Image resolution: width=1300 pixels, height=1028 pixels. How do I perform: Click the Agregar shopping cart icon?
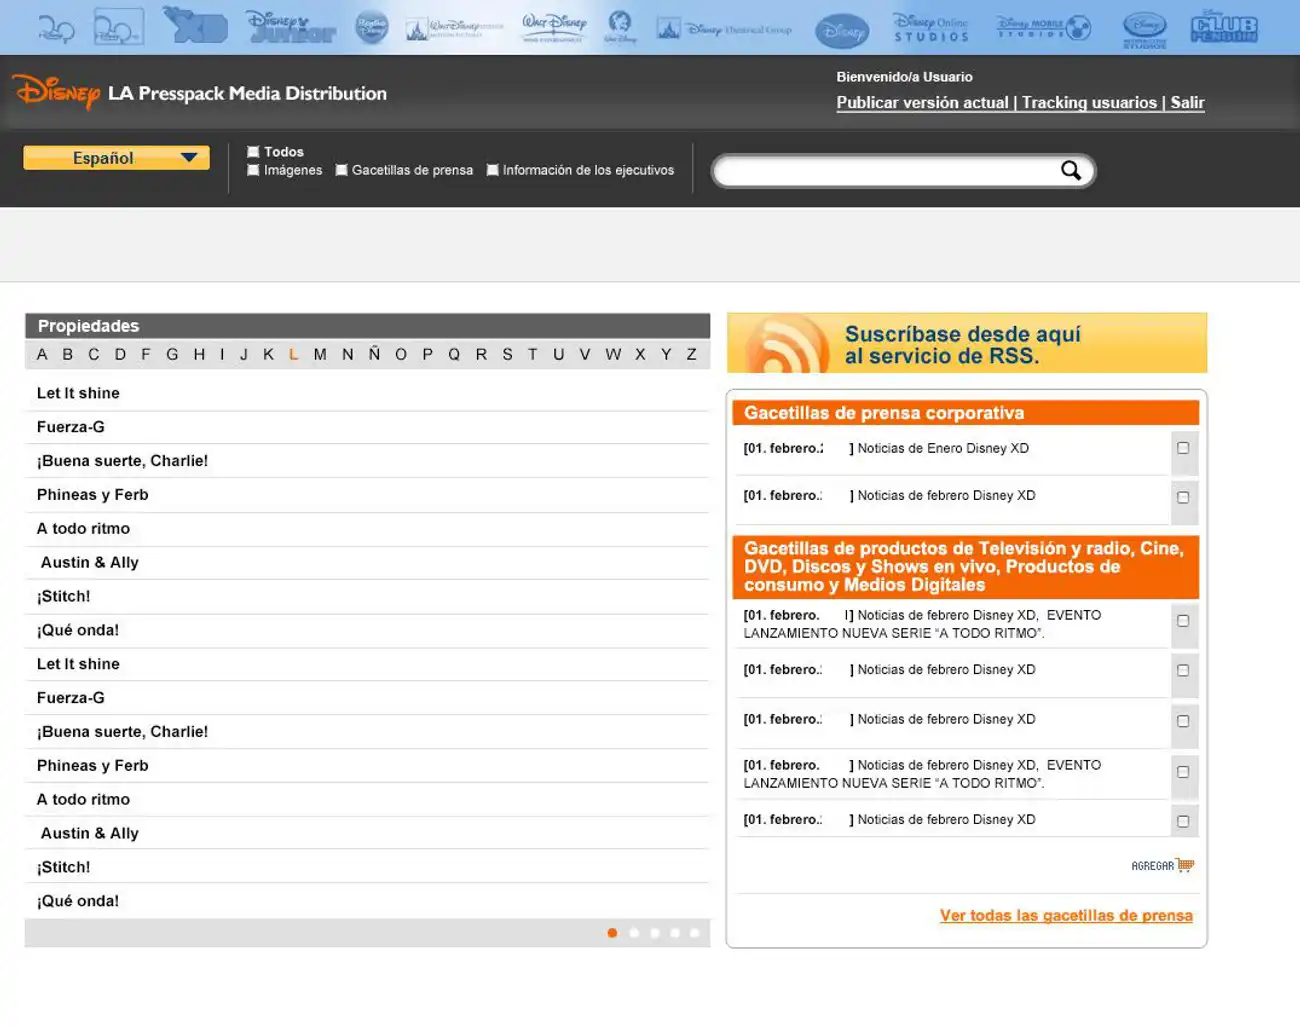(1163, 865)
